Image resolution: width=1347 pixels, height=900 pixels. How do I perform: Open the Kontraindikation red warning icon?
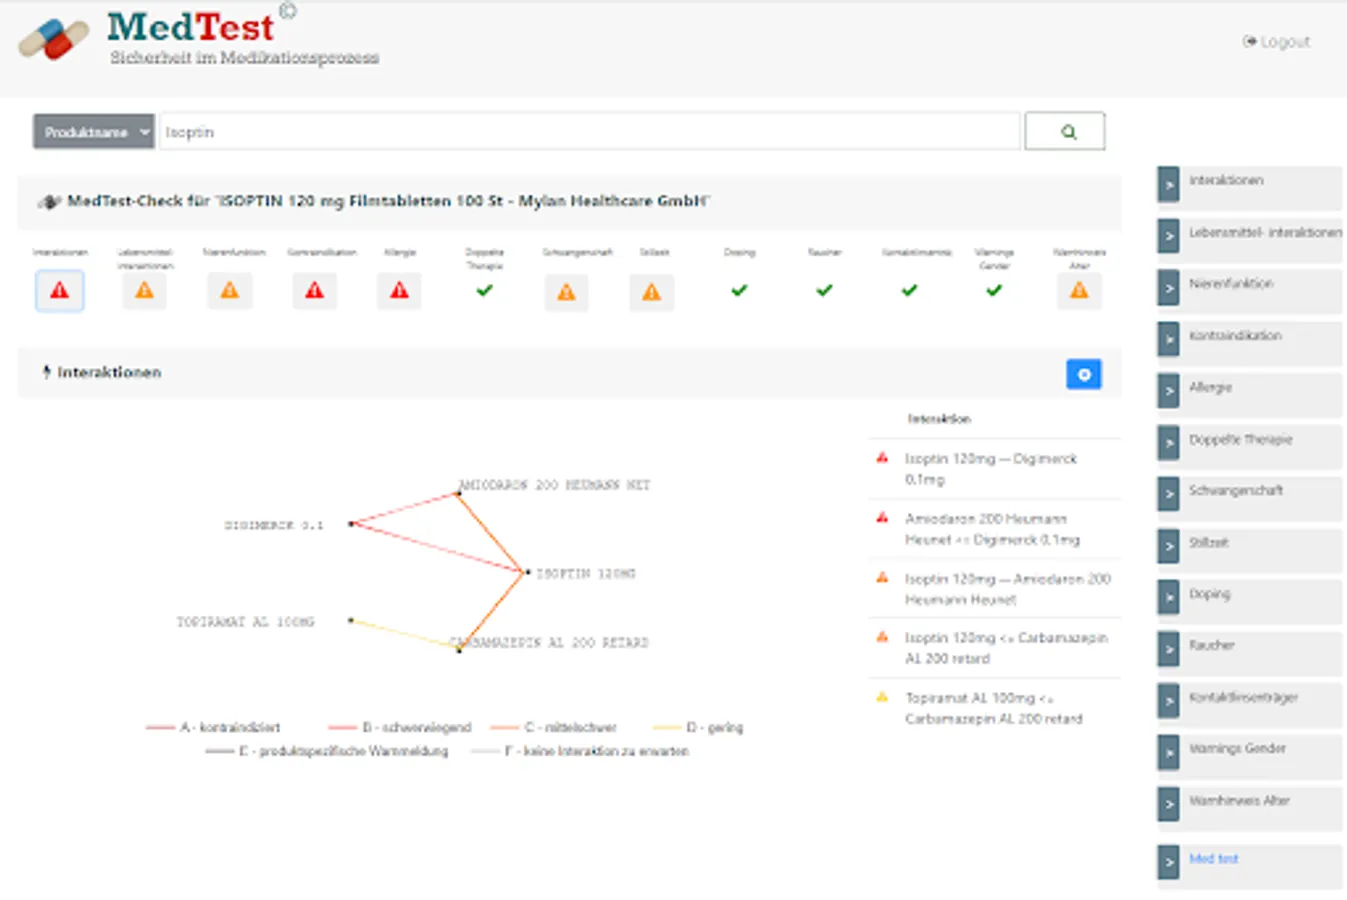click(315, 291)
